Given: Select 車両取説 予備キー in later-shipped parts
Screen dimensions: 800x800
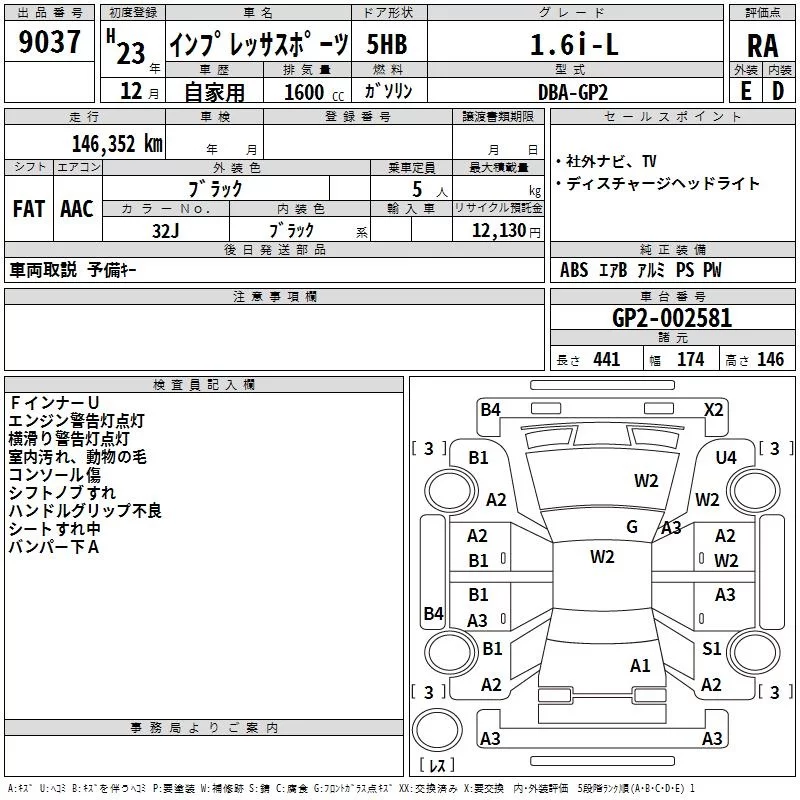Looking at the screenshot, I should (73, 270).
